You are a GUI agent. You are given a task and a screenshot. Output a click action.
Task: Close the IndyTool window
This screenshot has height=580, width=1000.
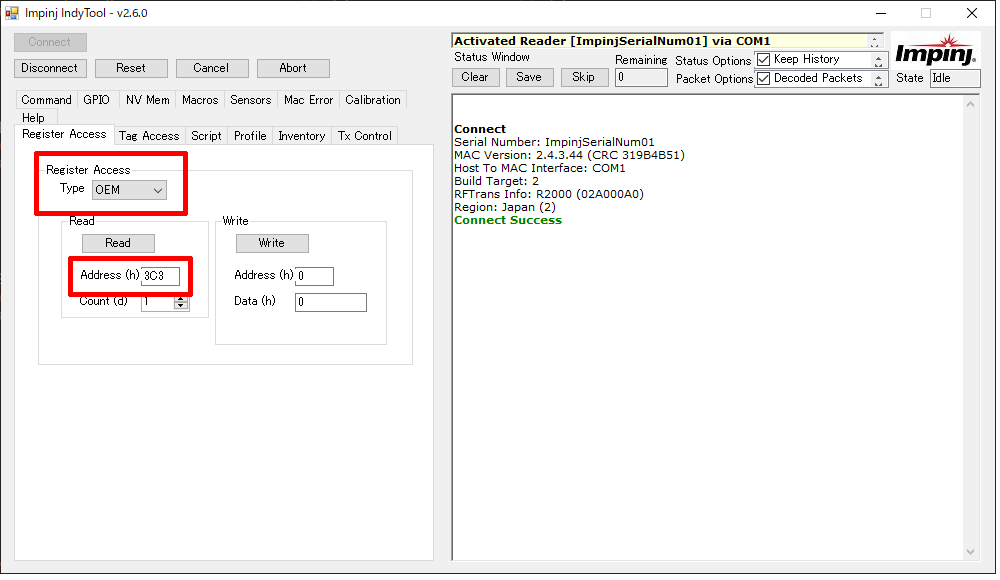(x=972, y=13)
